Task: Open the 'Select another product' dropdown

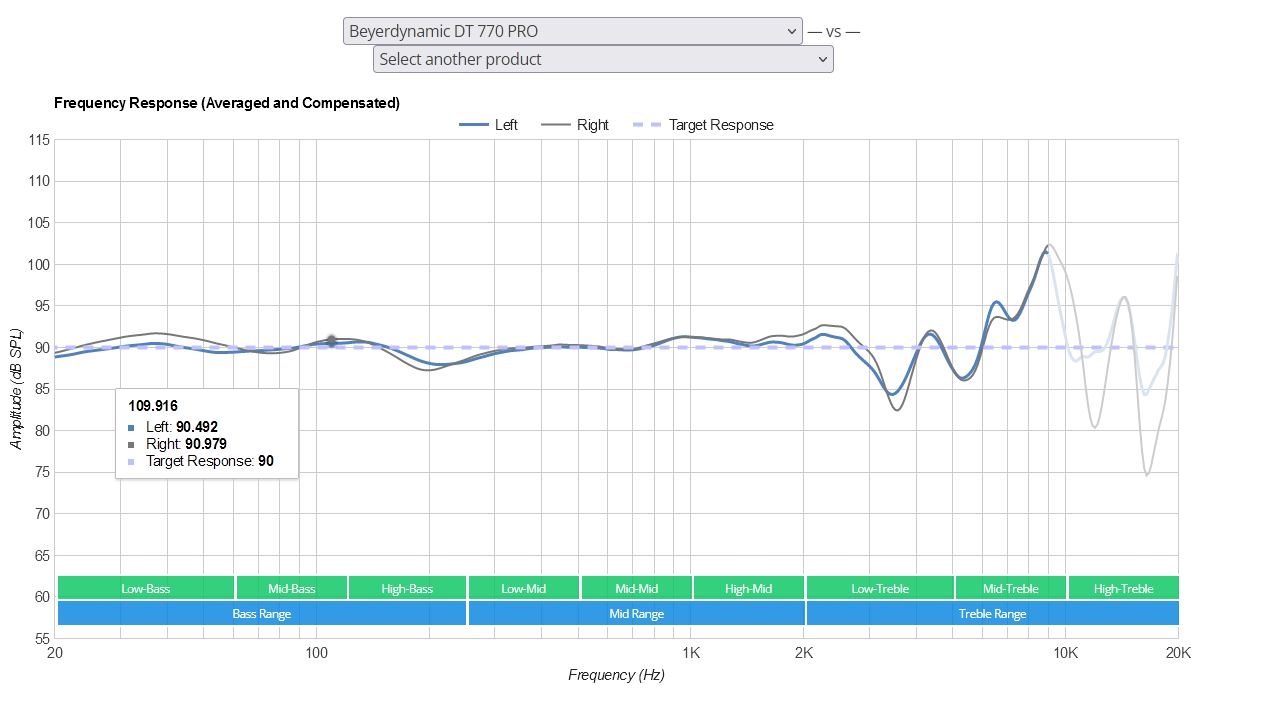Action: (603, 59)
